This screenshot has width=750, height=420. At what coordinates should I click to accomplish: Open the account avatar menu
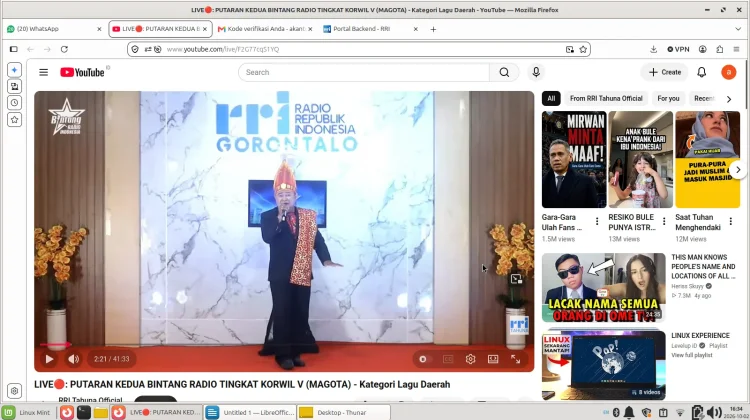pyautogui.click(x=728, y=72)
